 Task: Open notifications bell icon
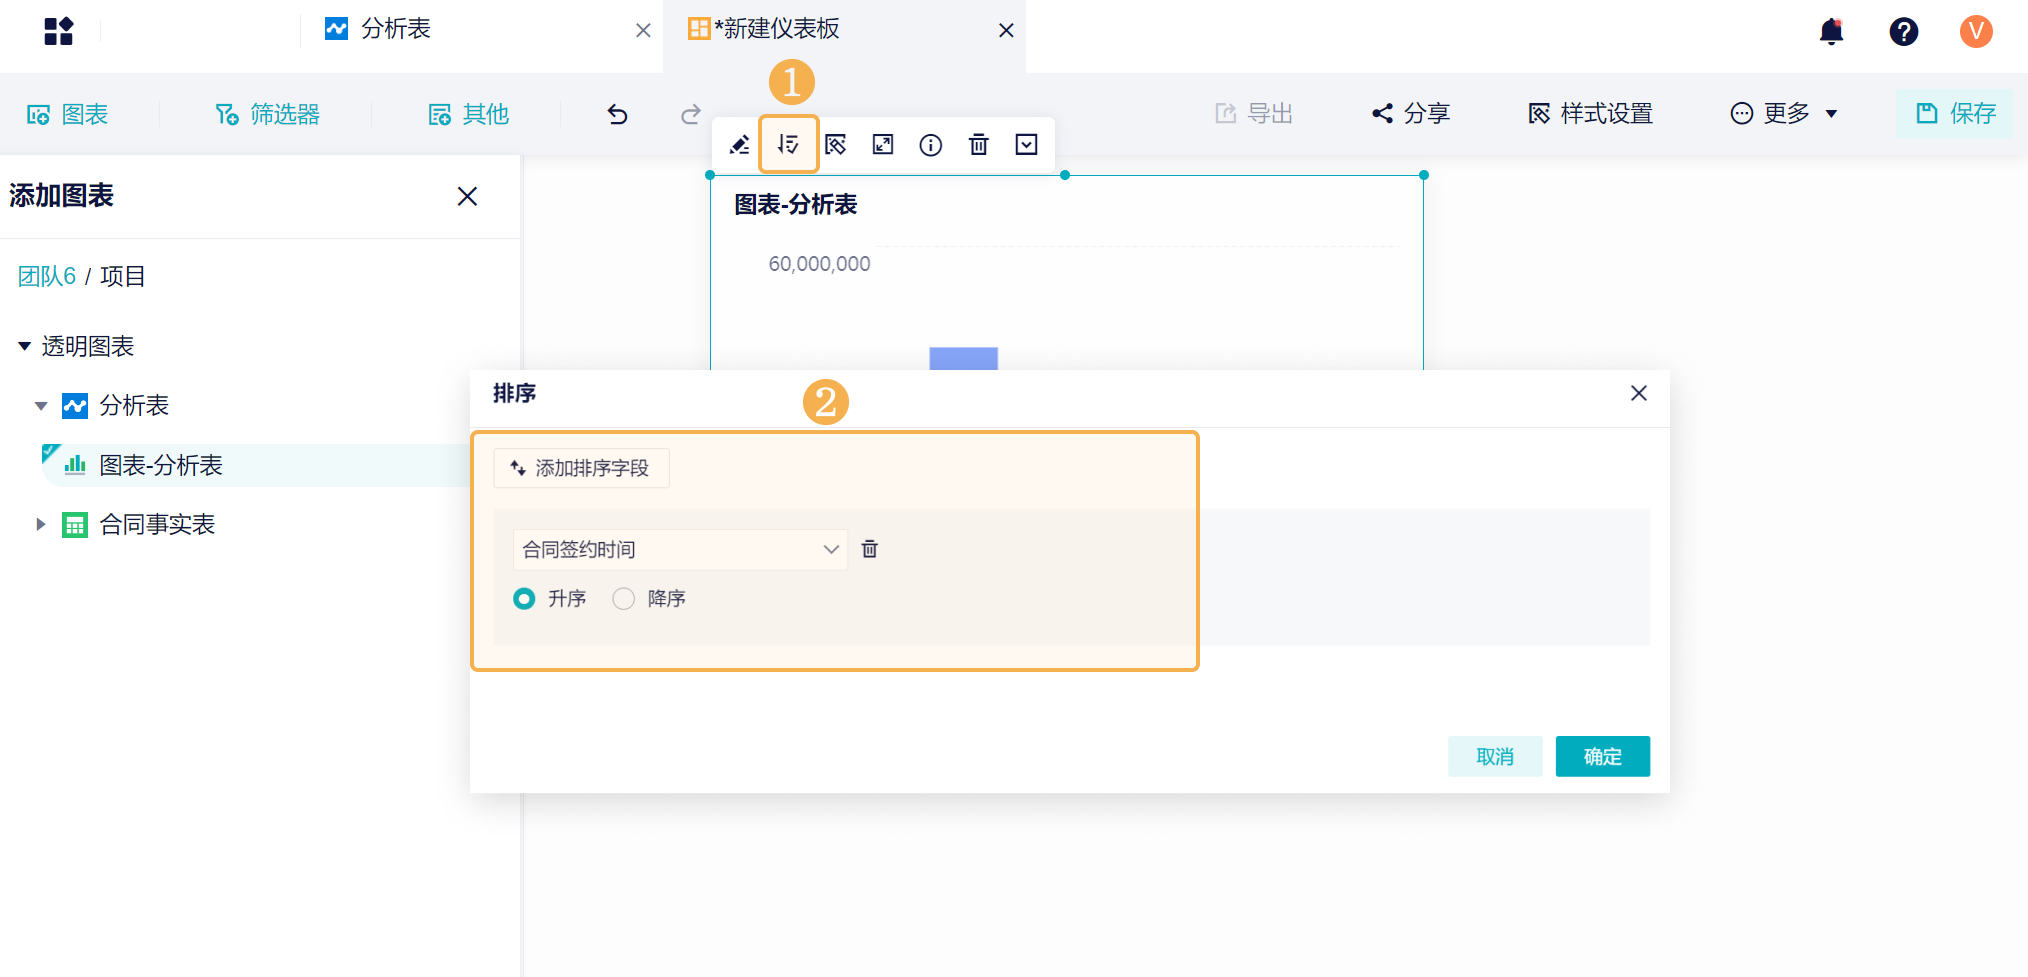1831,31
